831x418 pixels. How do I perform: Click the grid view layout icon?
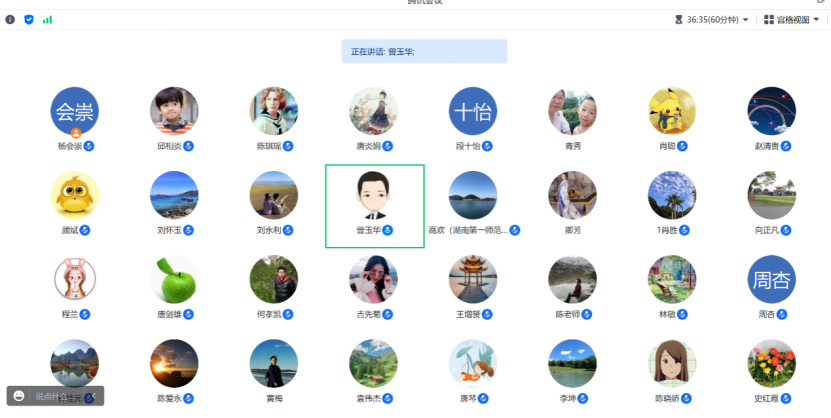768,19
